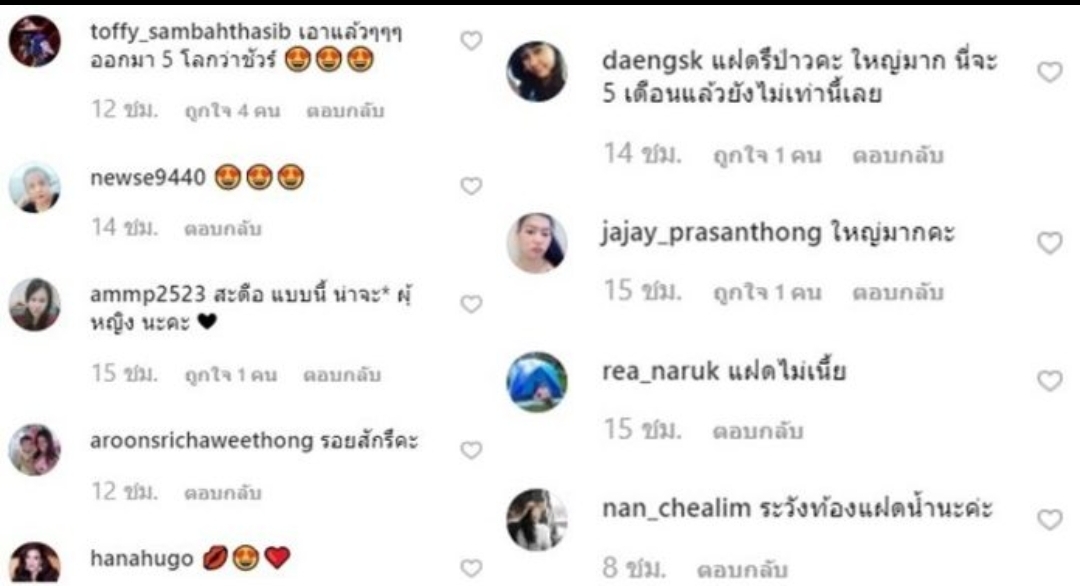Open username link ammp2523
1080x586 pixels.
pos(148,295)
